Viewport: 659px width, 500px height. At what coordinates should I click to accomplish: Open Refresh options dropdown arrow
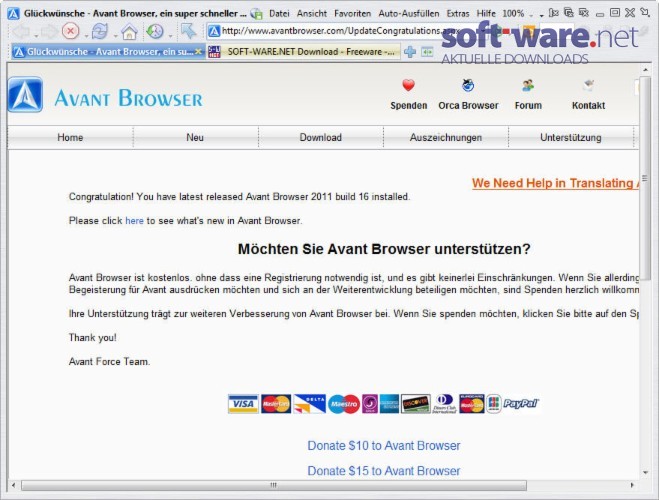click(115, 36)
